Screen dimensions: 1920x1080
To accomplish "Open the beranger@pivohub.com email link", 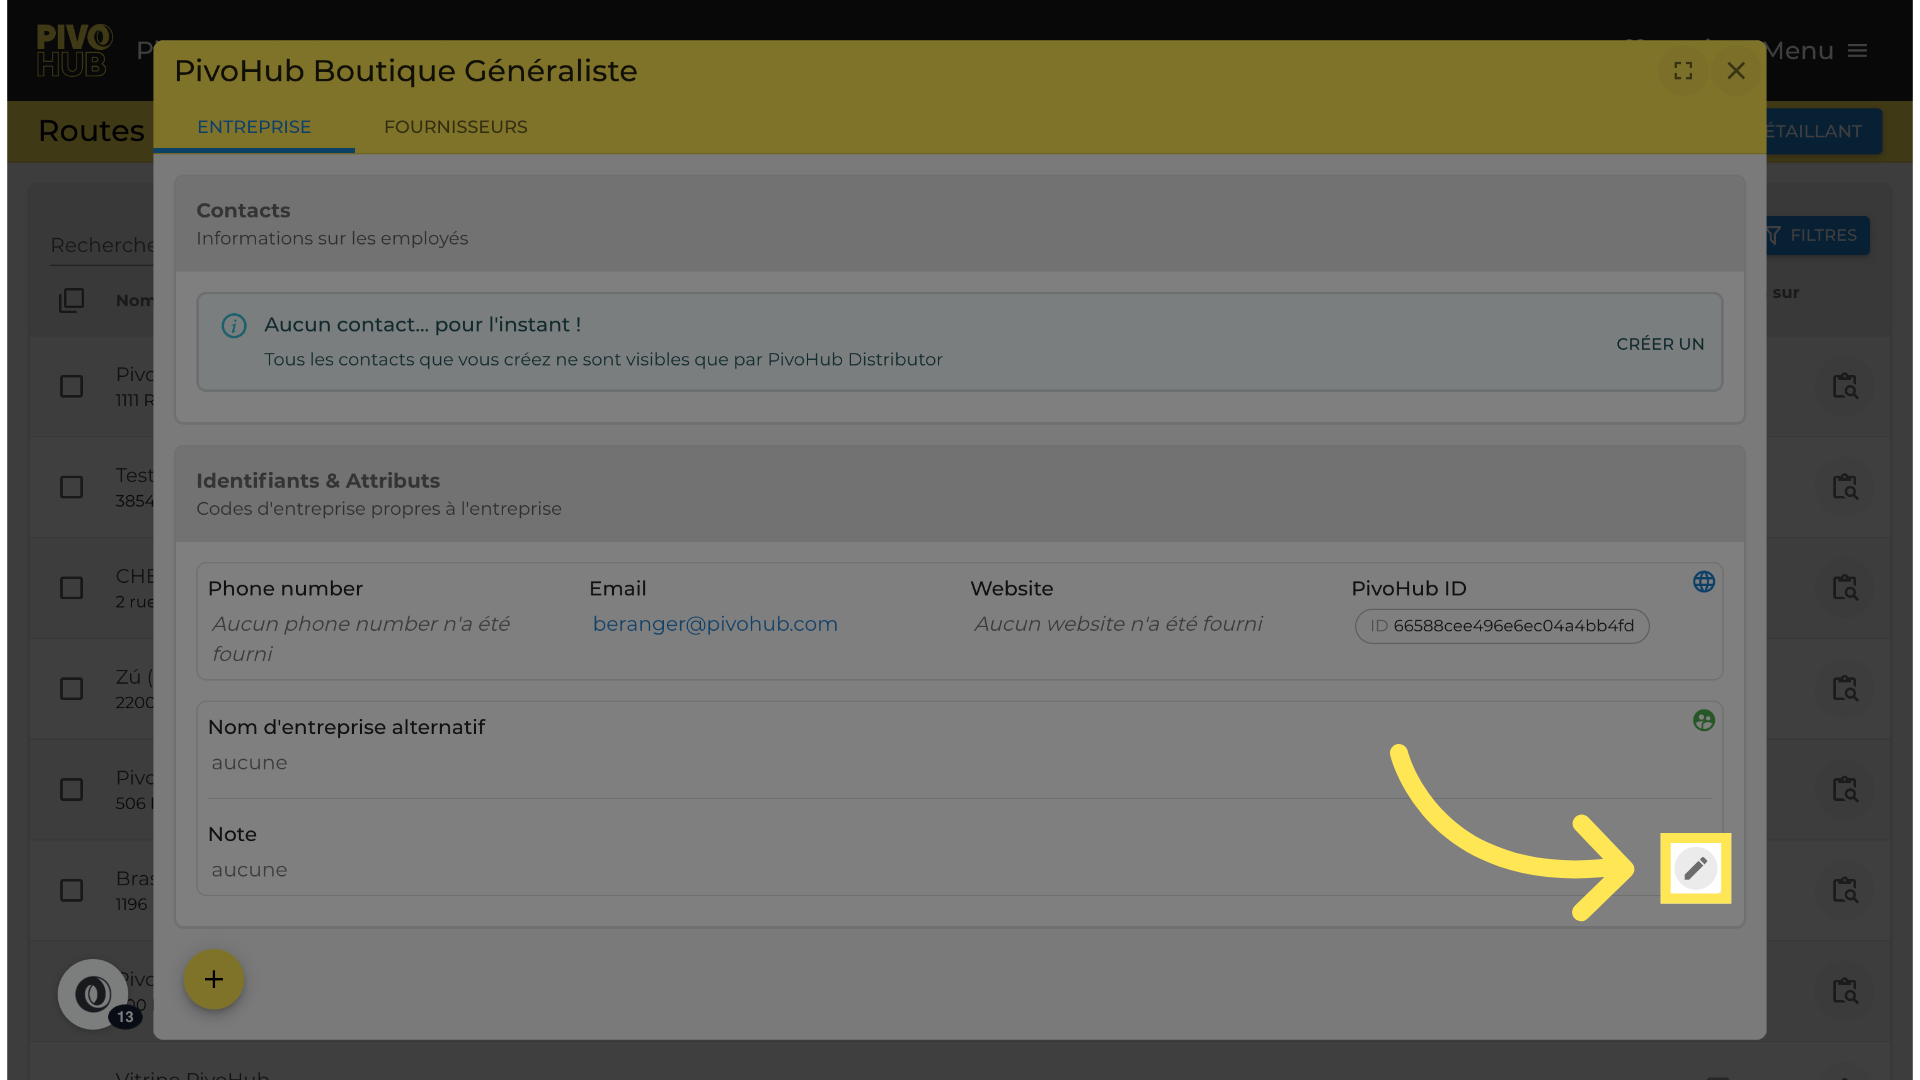I will click(715, 624).
